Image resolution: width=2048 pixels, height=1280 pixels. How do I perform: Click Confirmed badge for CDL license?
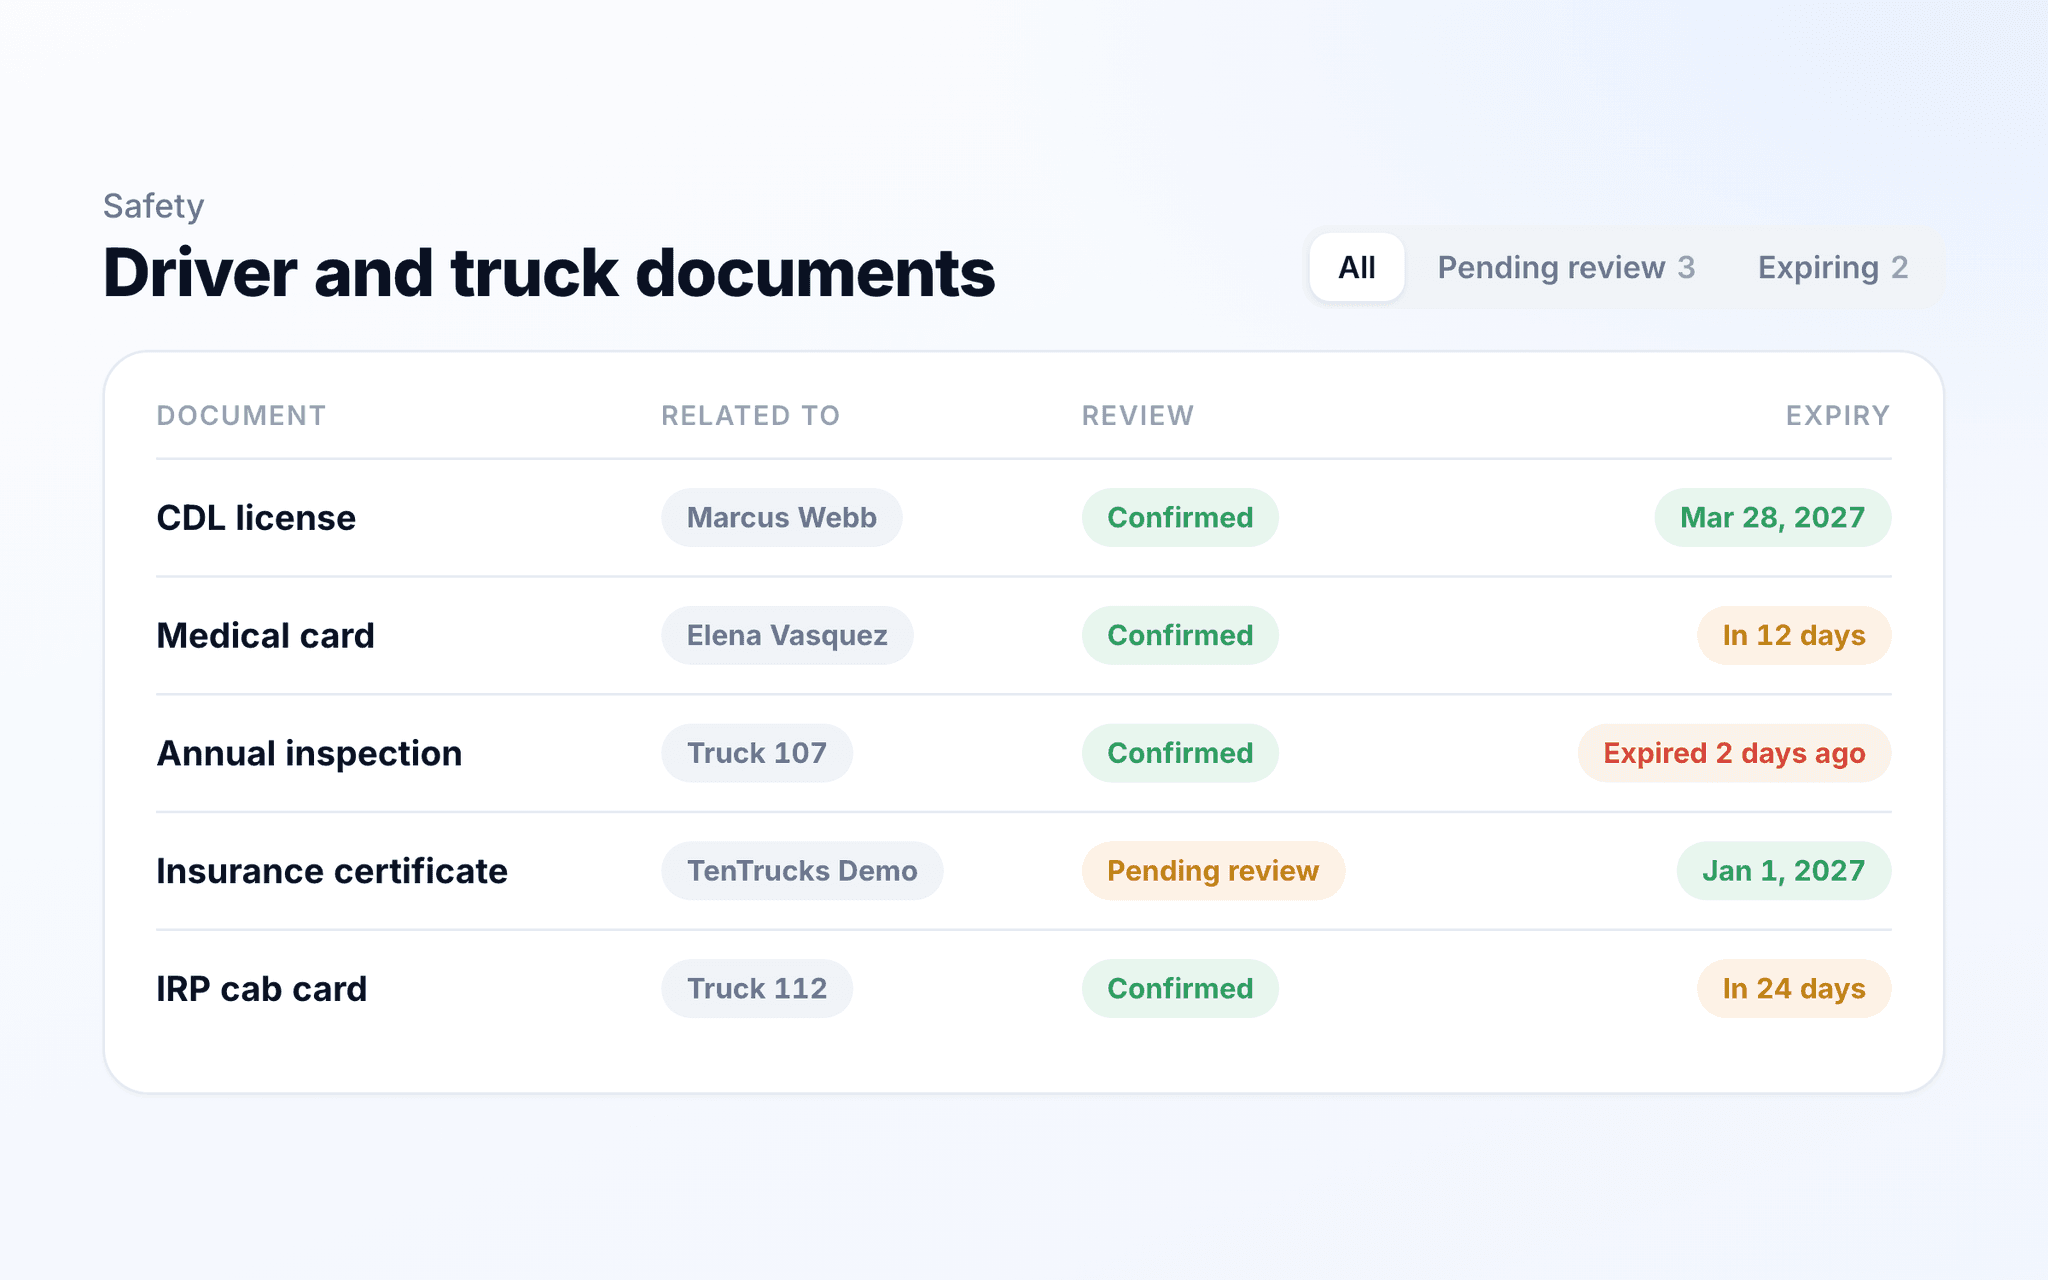(x=1180, y=518)
